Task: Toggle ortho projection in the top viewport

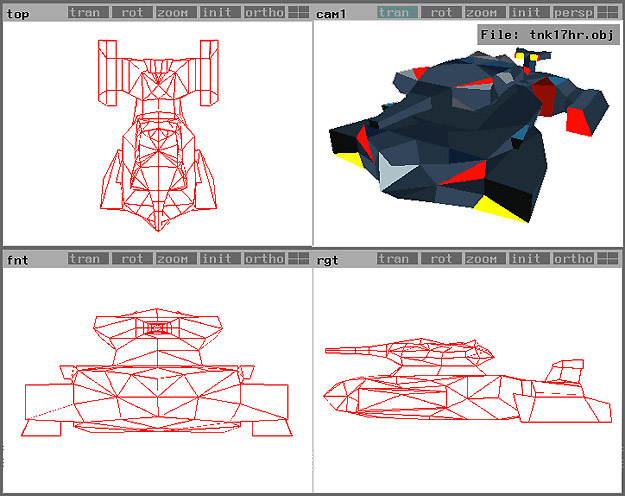Action: point(264,12)
